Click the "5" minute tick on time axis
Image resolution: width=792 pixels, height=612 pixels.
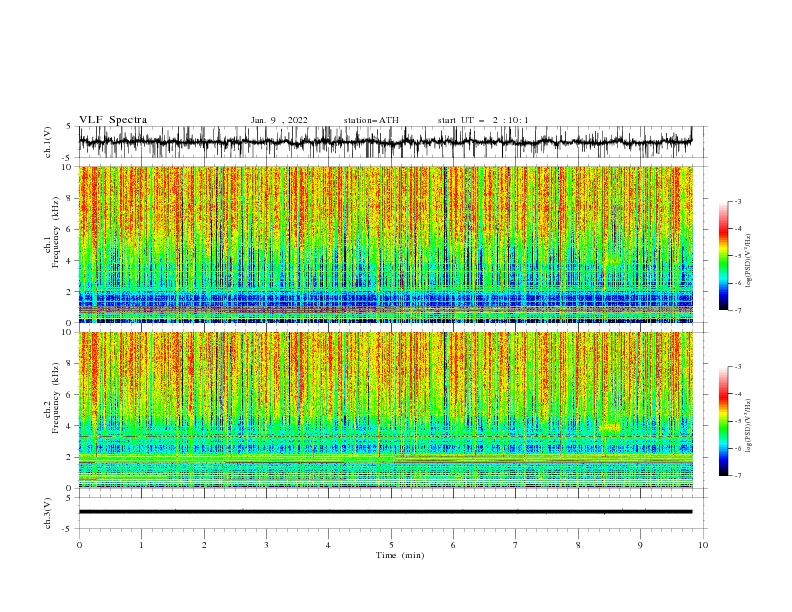coord(391,545)
